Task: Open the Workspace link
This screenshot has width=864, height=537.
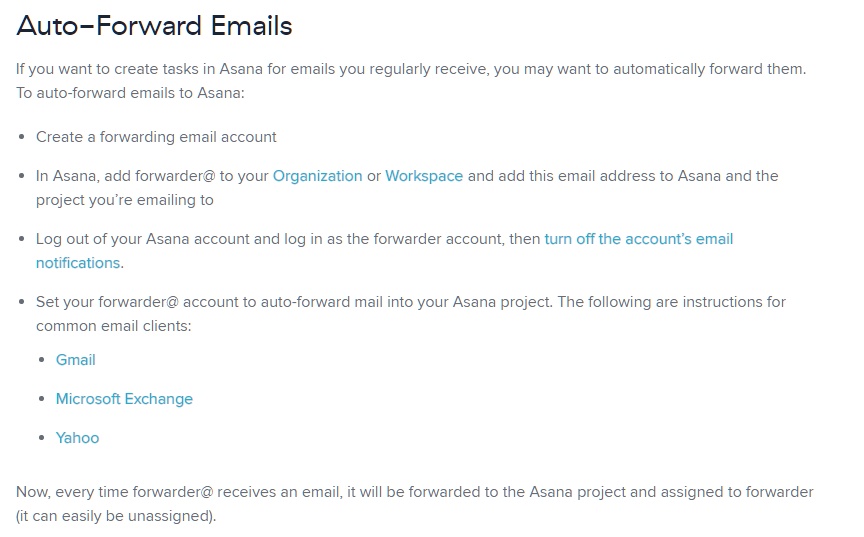Action: pos(424,176)
